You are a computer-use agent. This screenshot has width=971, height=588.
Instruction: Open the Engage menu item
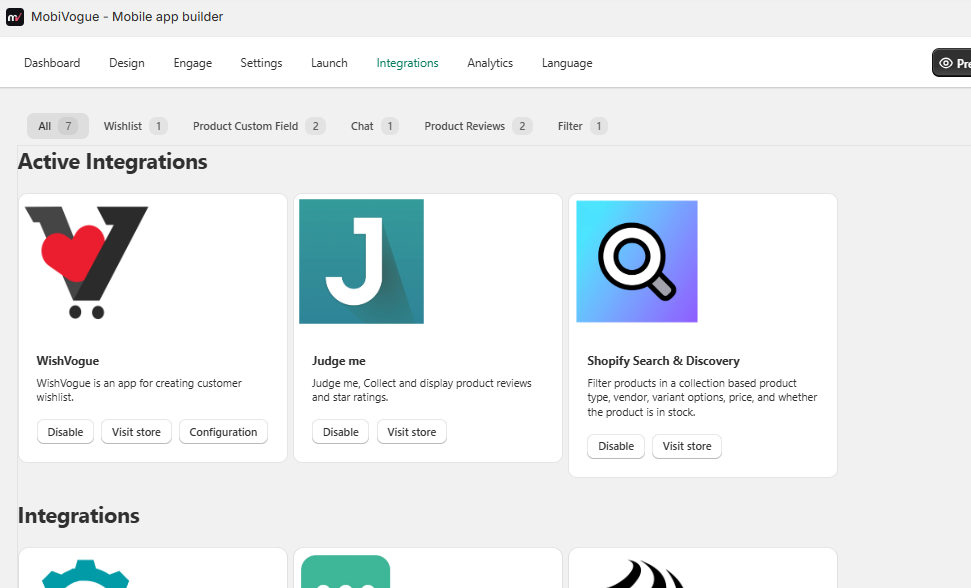193,63
